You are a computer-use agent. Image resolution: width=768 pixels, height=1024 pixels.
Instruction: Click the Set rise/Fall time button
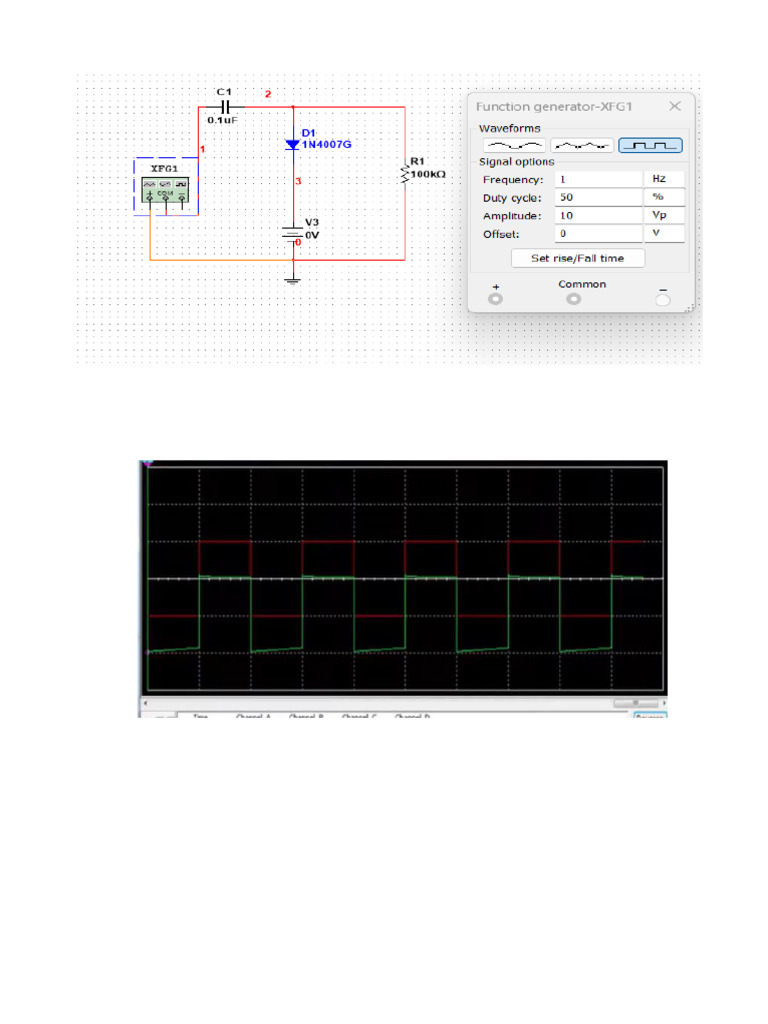578,258
